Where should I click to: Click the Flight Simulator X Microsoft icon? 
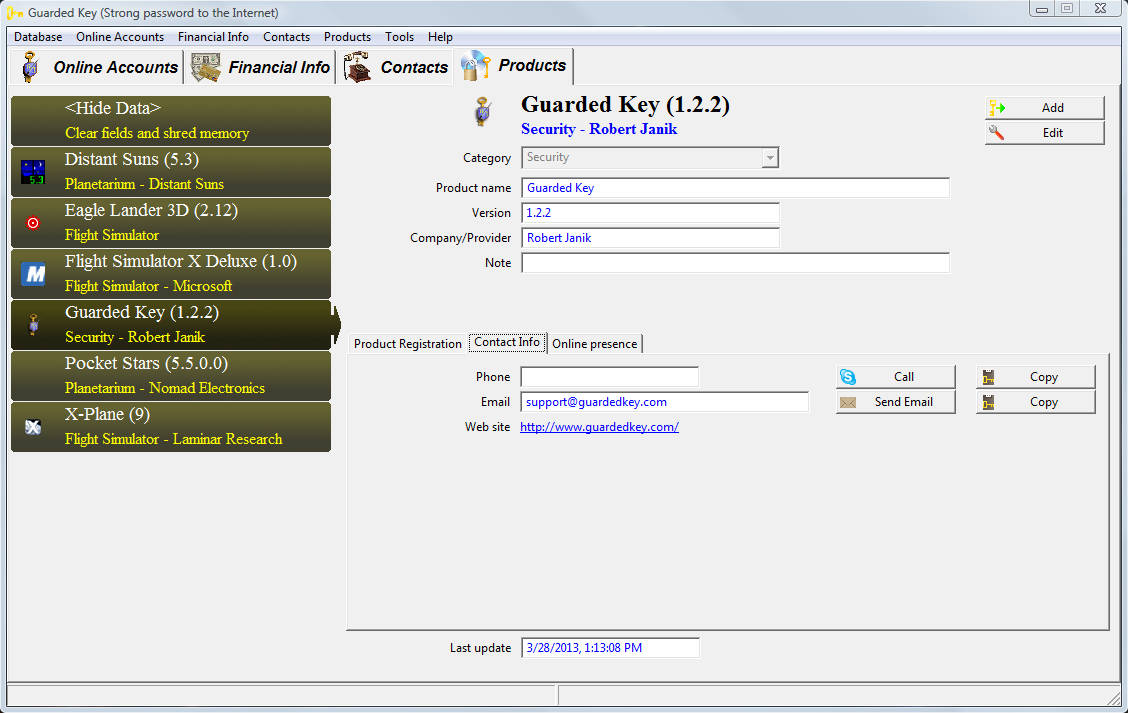tap(33, 273)
